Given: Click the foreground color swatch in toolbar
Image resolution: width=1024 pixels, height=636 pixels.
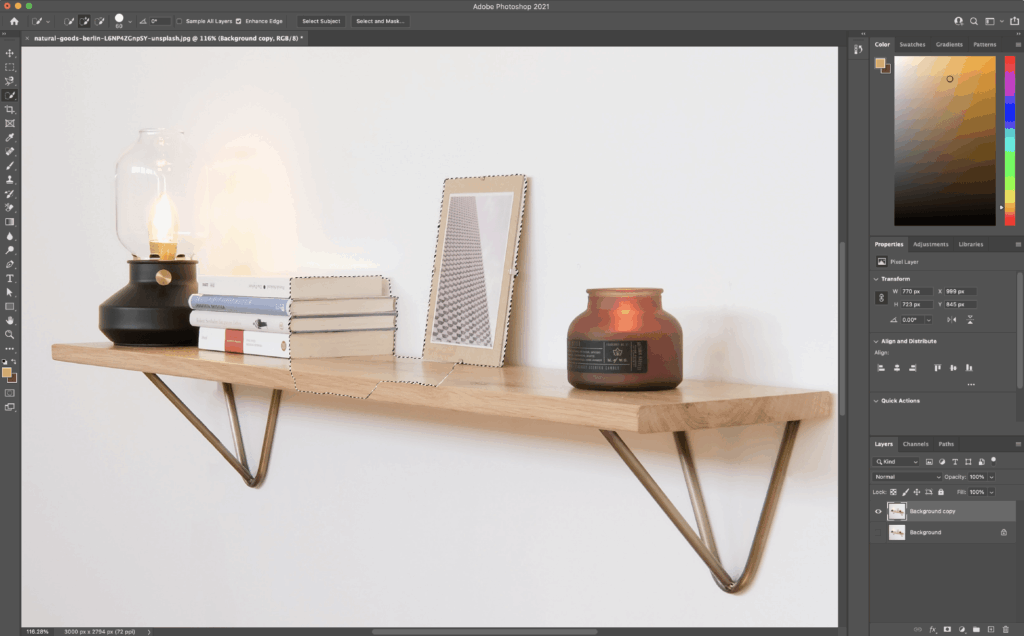Looking at the screenshot, I should click(x=7, y=372).
